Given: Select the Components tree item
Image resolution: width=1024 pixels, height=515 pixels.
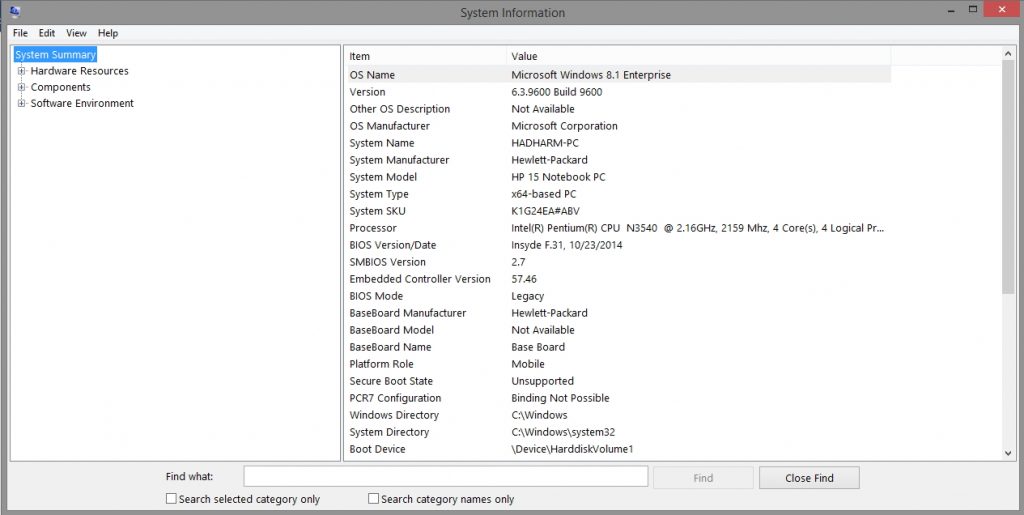Looking at the screenshot, I should click(61, 87).
